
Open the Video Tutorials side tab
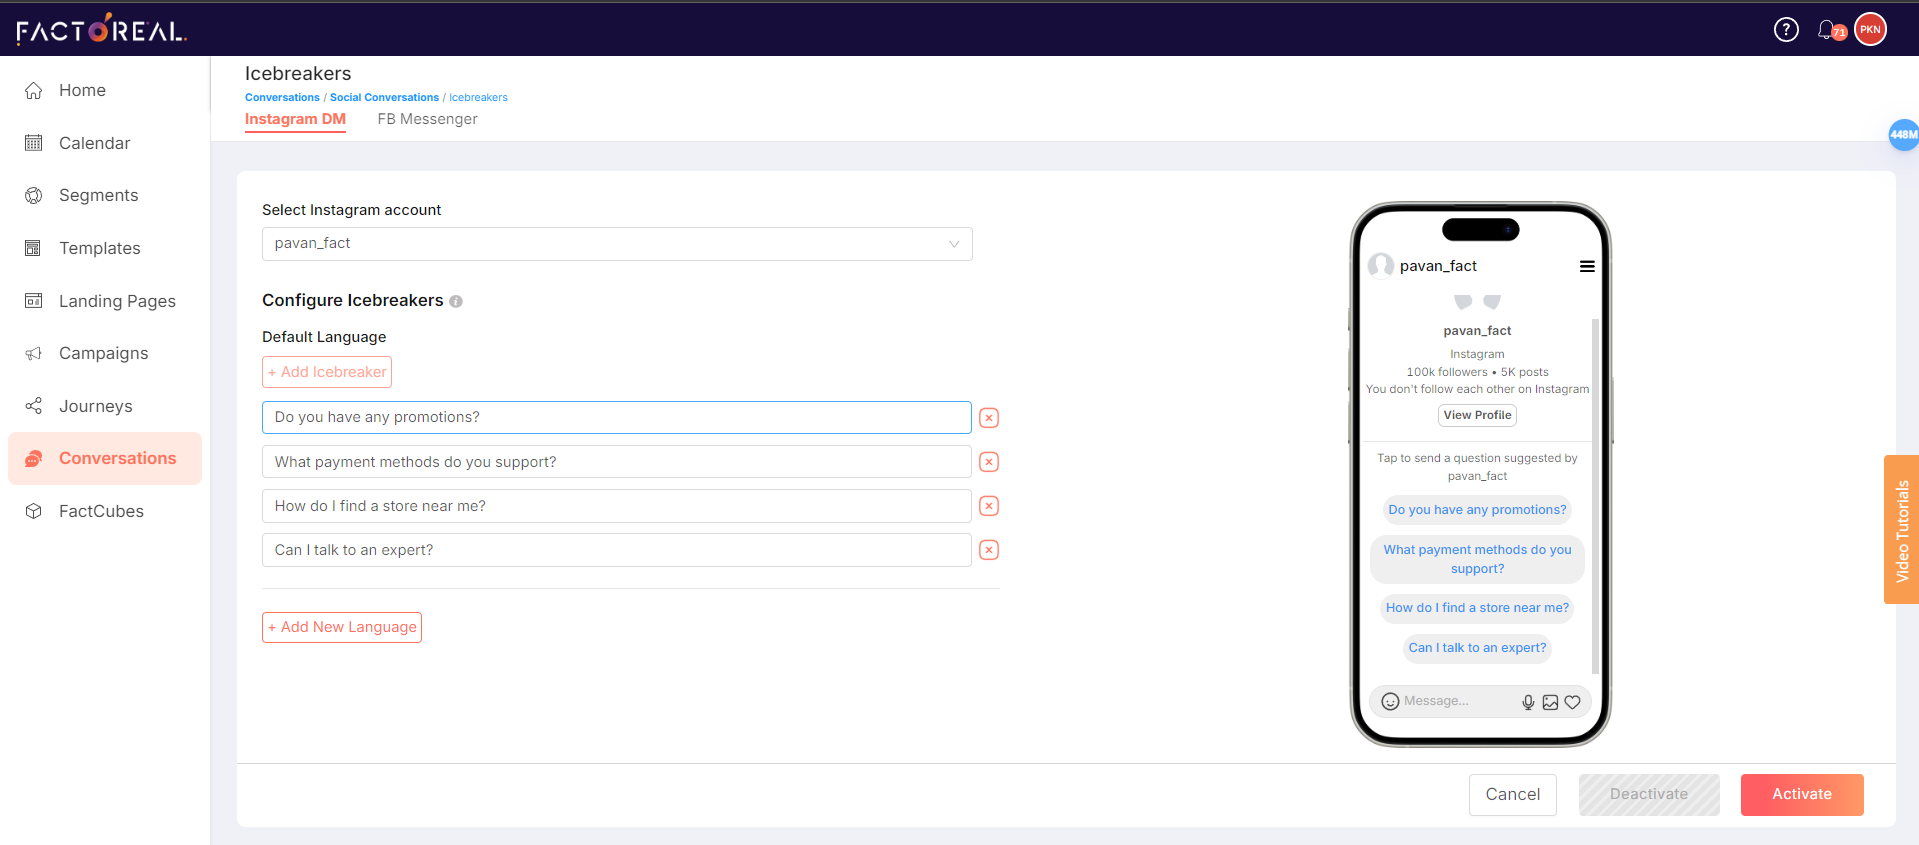(1901, 530)
